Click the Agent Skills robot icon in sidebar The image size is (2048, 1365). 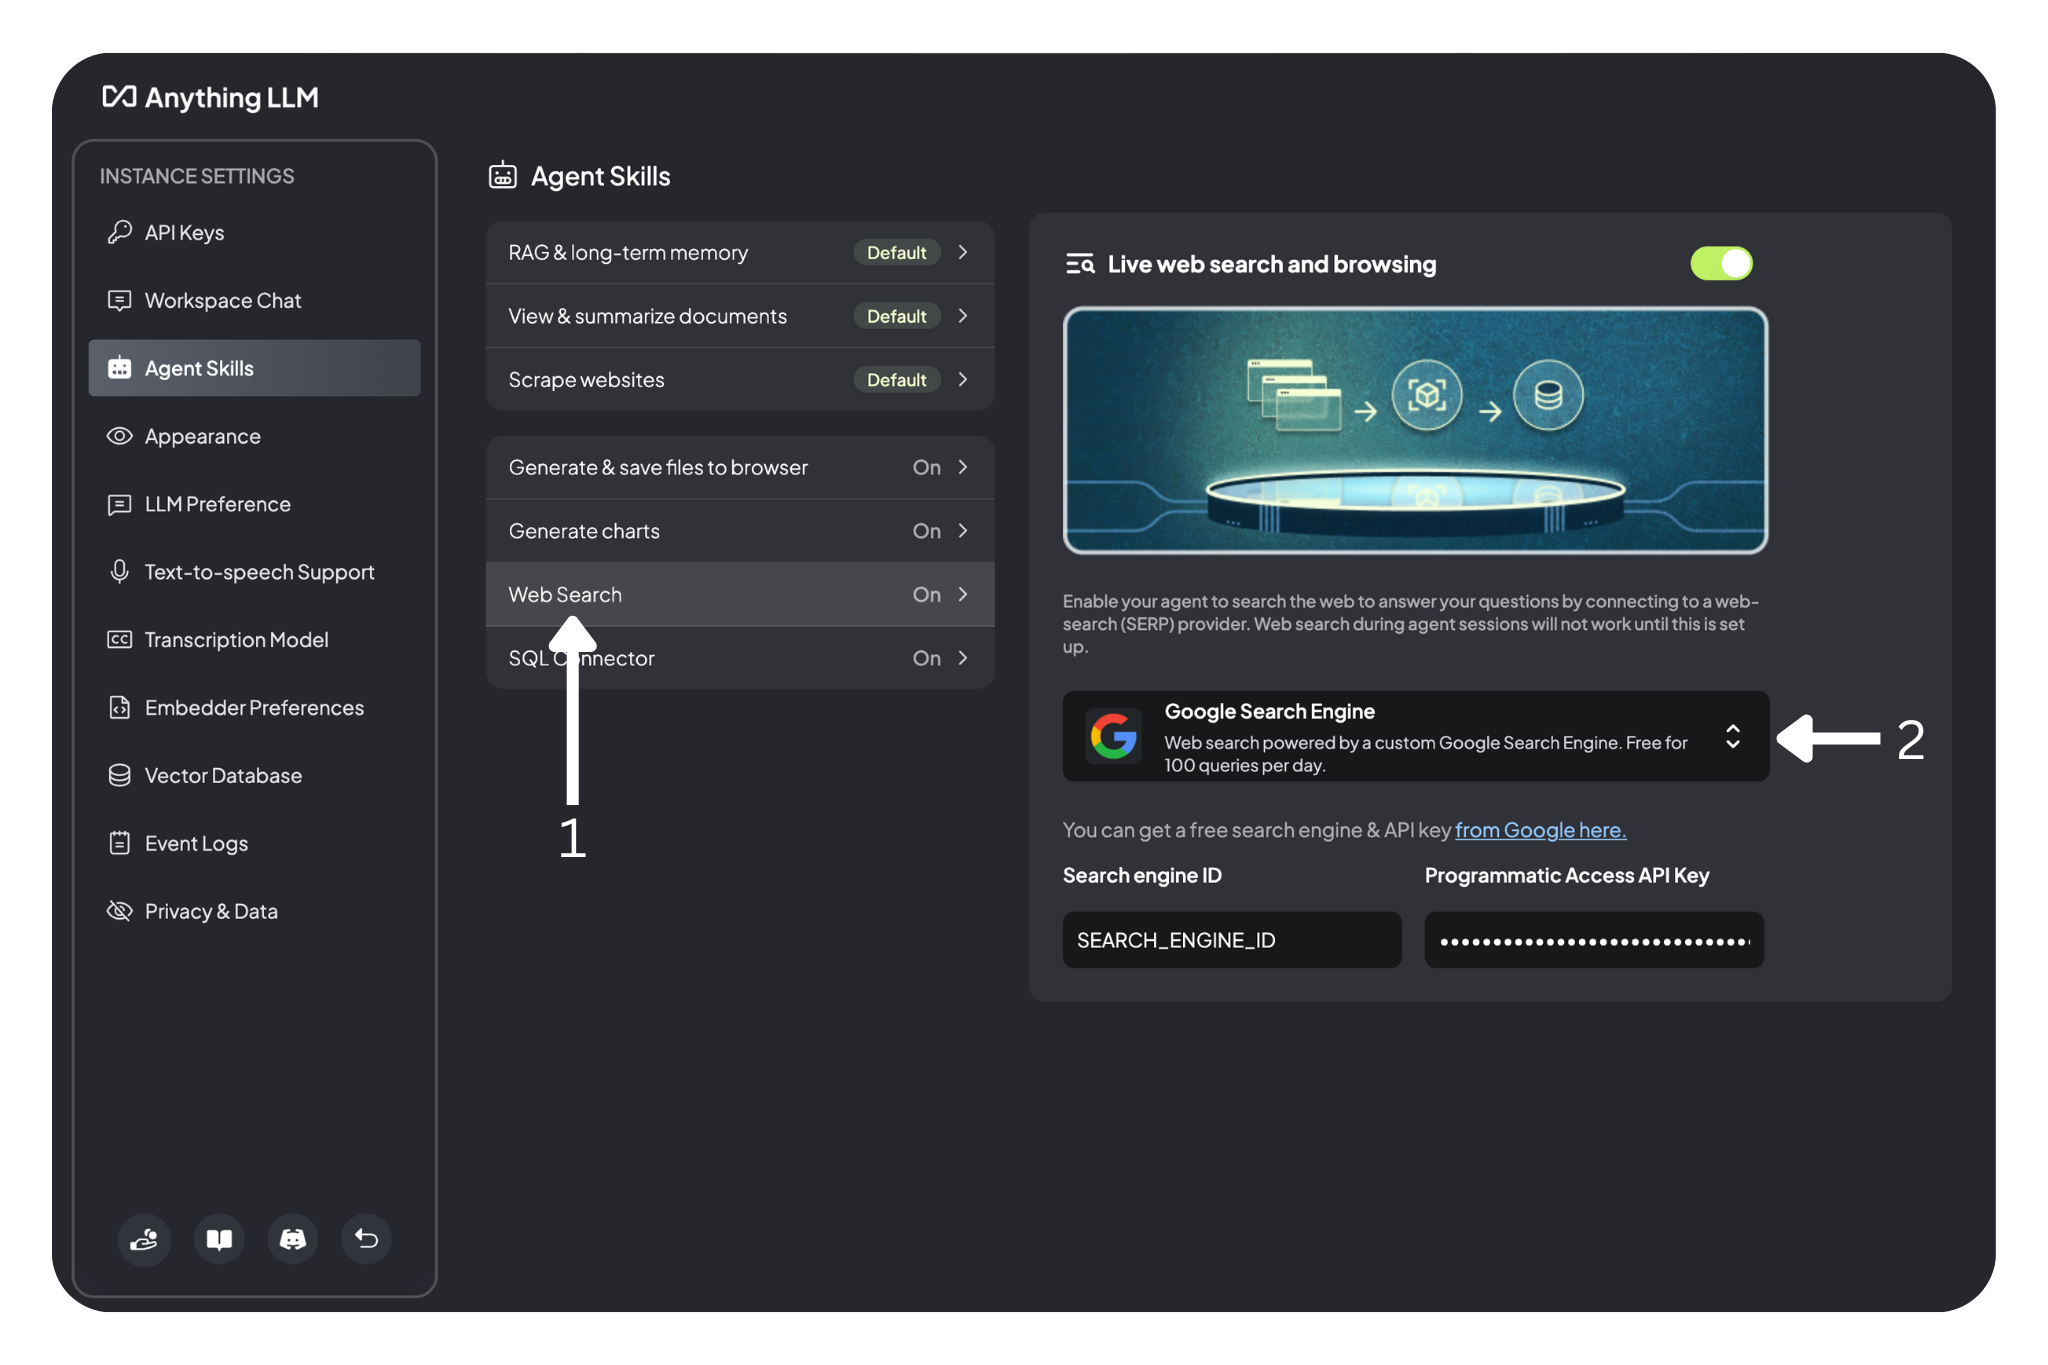click(x=120, y=368)
